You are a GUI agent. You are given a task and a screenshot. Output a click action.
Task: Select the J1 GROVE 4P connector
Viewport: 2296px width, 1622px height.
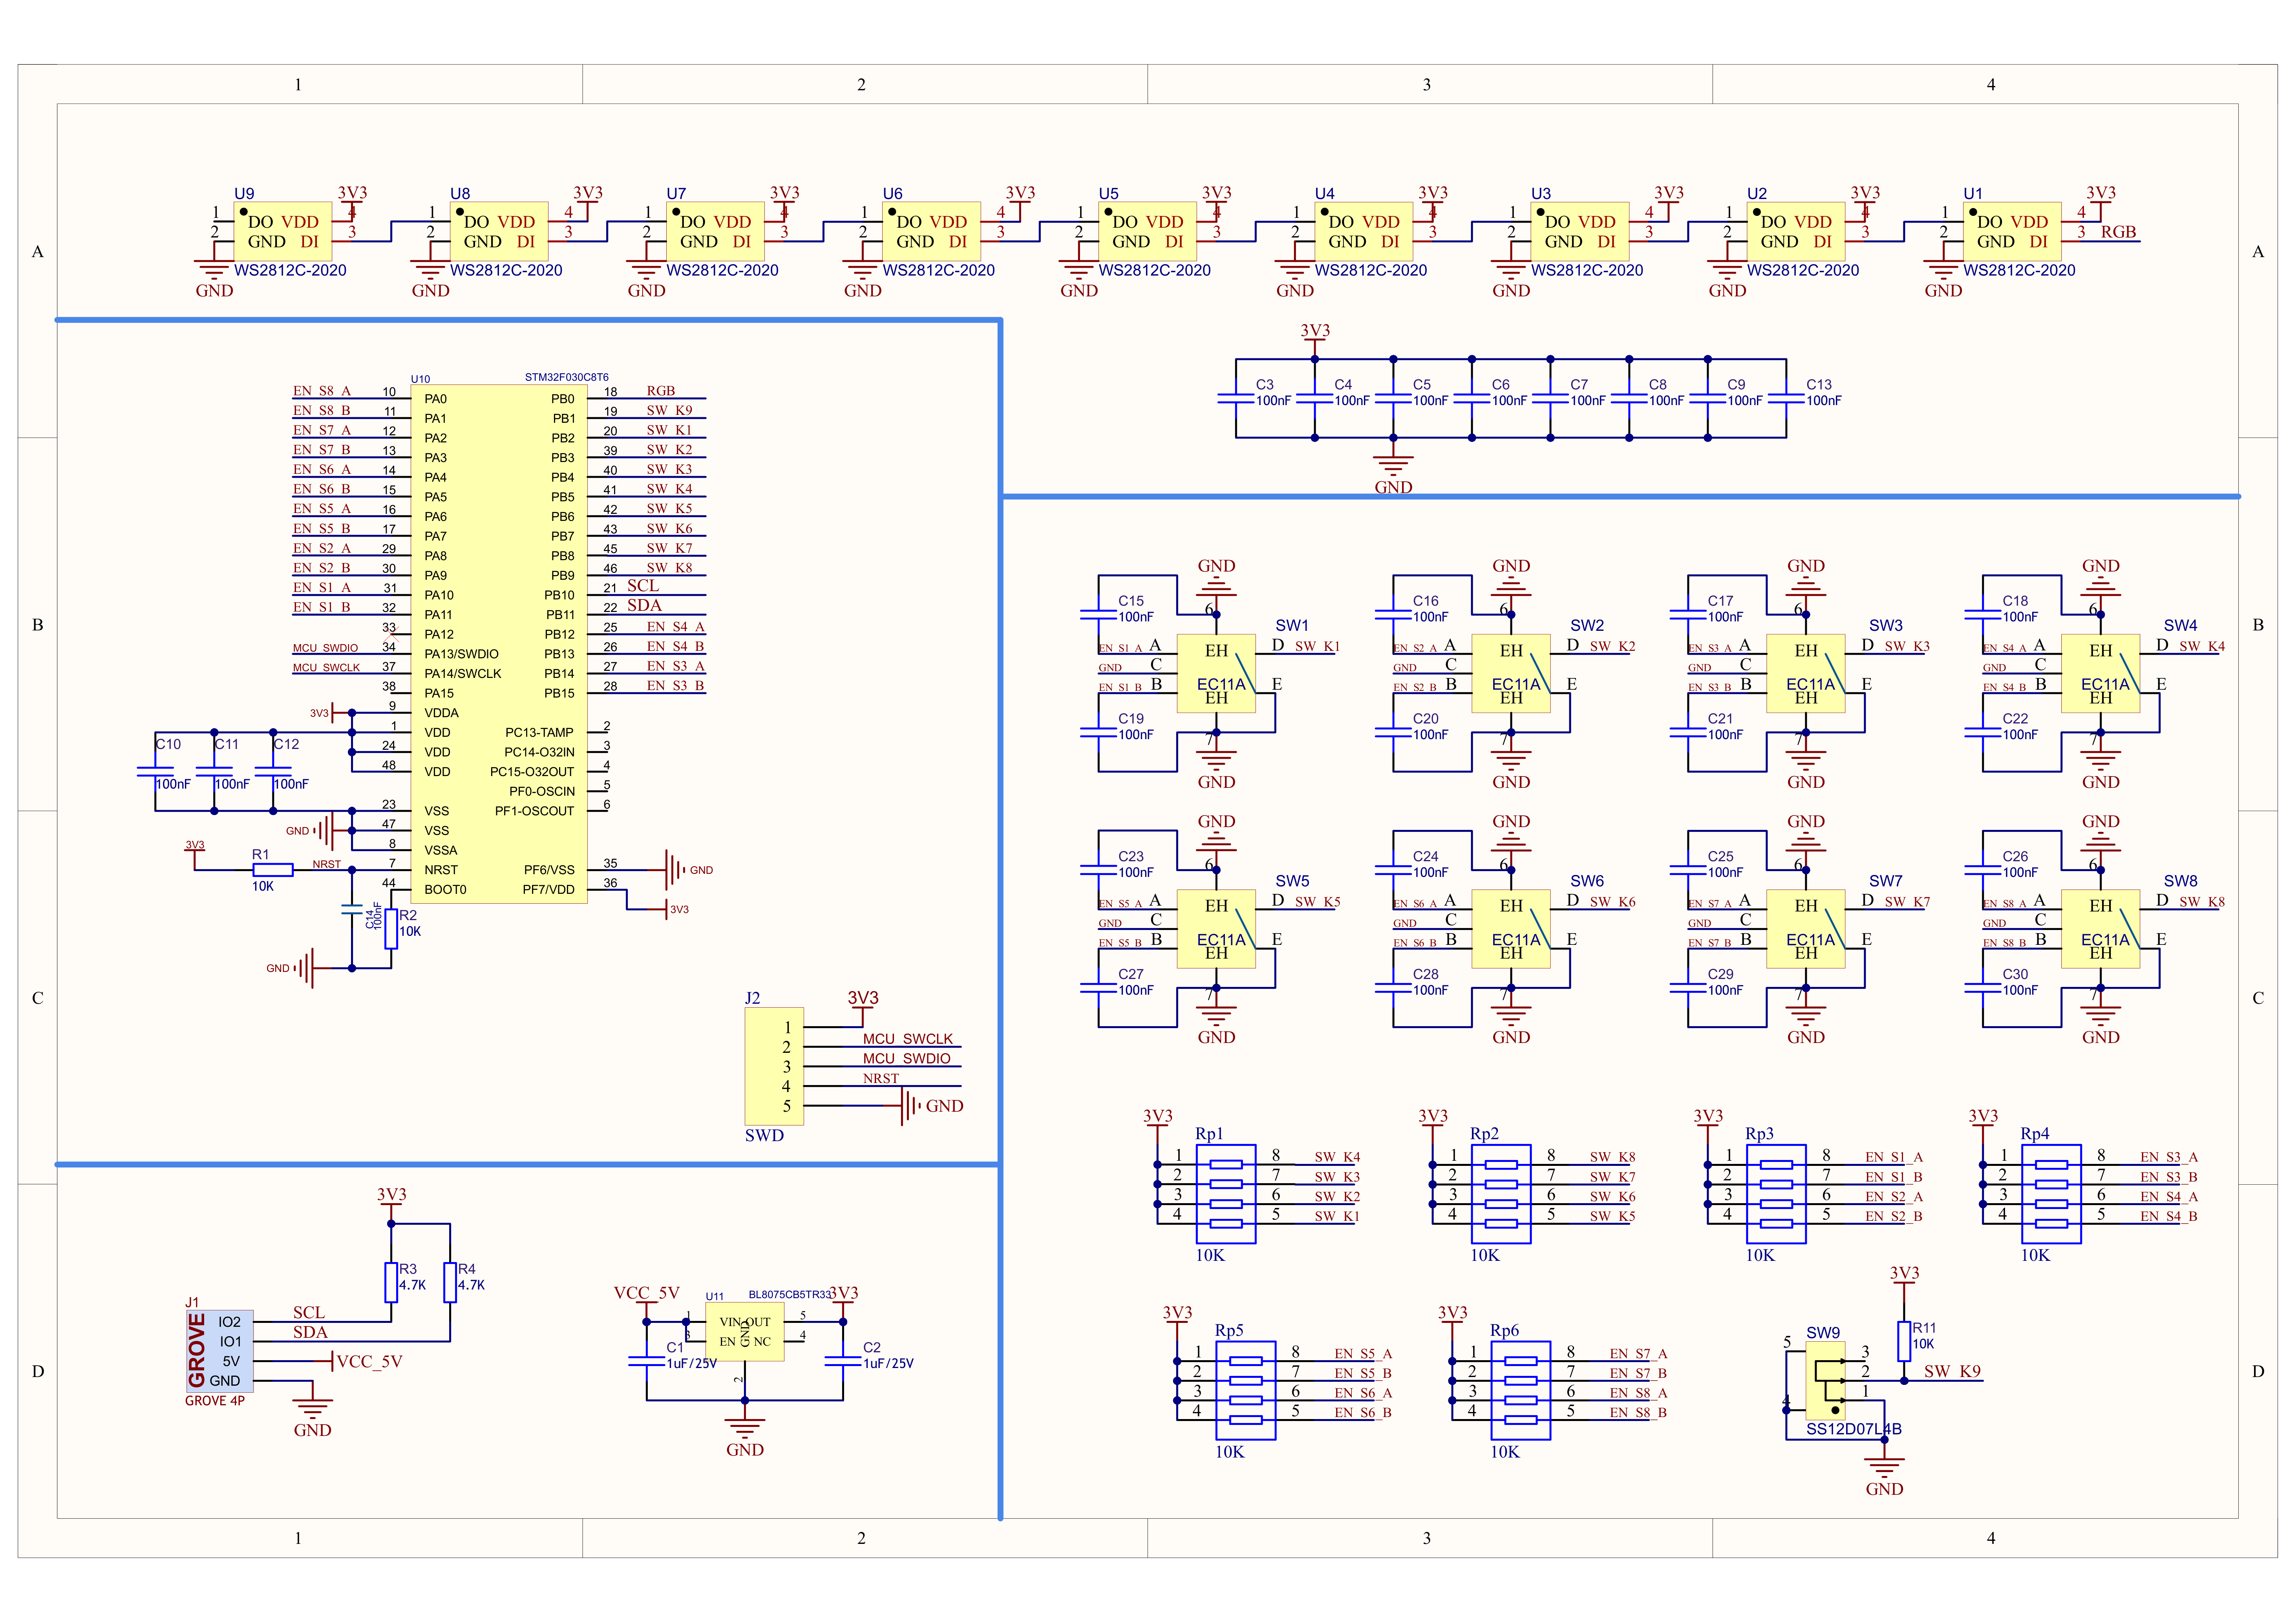pyautogui.click(x=219, y=1351)
